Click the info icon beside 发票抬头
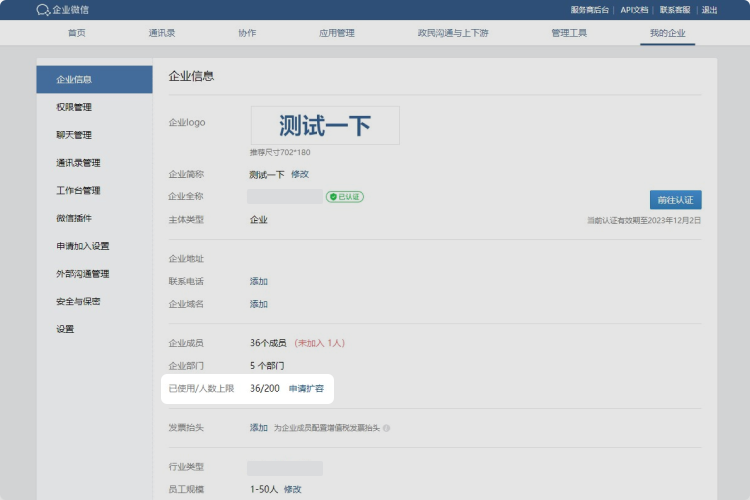The image size is (750, 500). [x=386, y=428]
